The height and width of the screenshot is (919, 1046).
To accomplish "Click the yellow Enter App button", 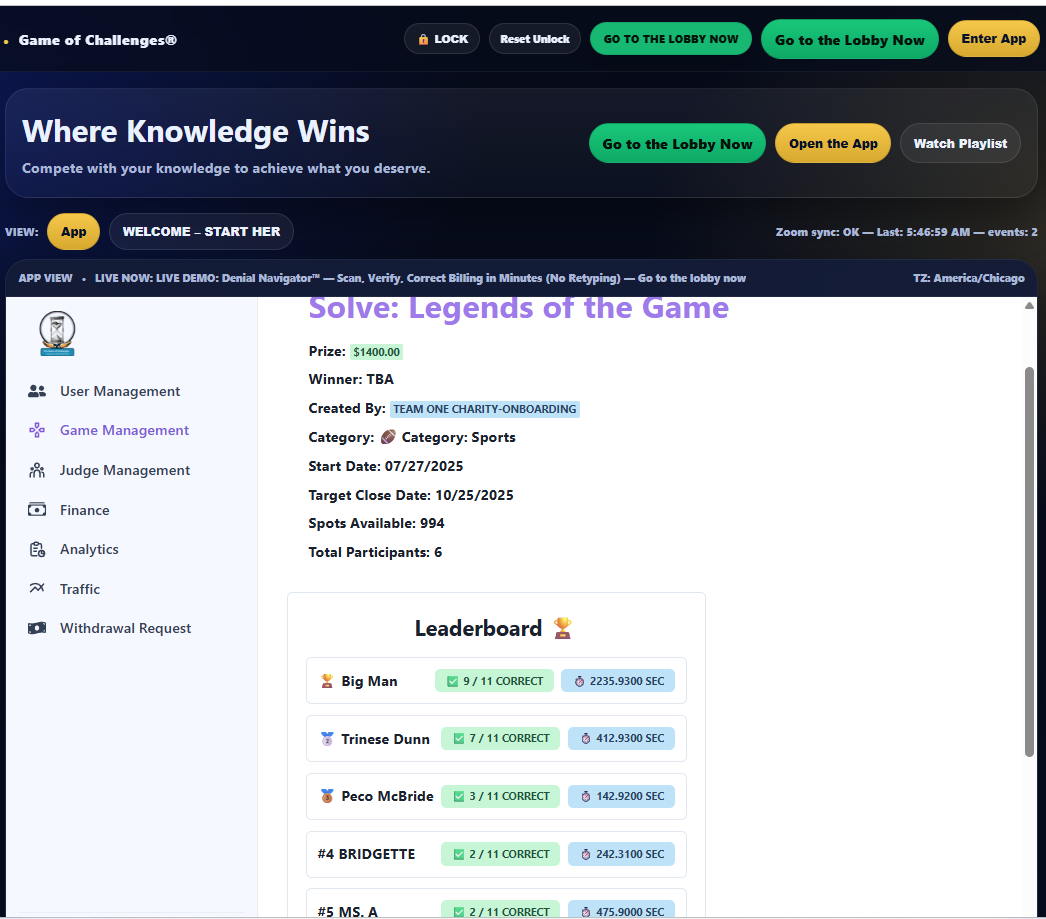I will pyautogui.click(x=993, y=39).
